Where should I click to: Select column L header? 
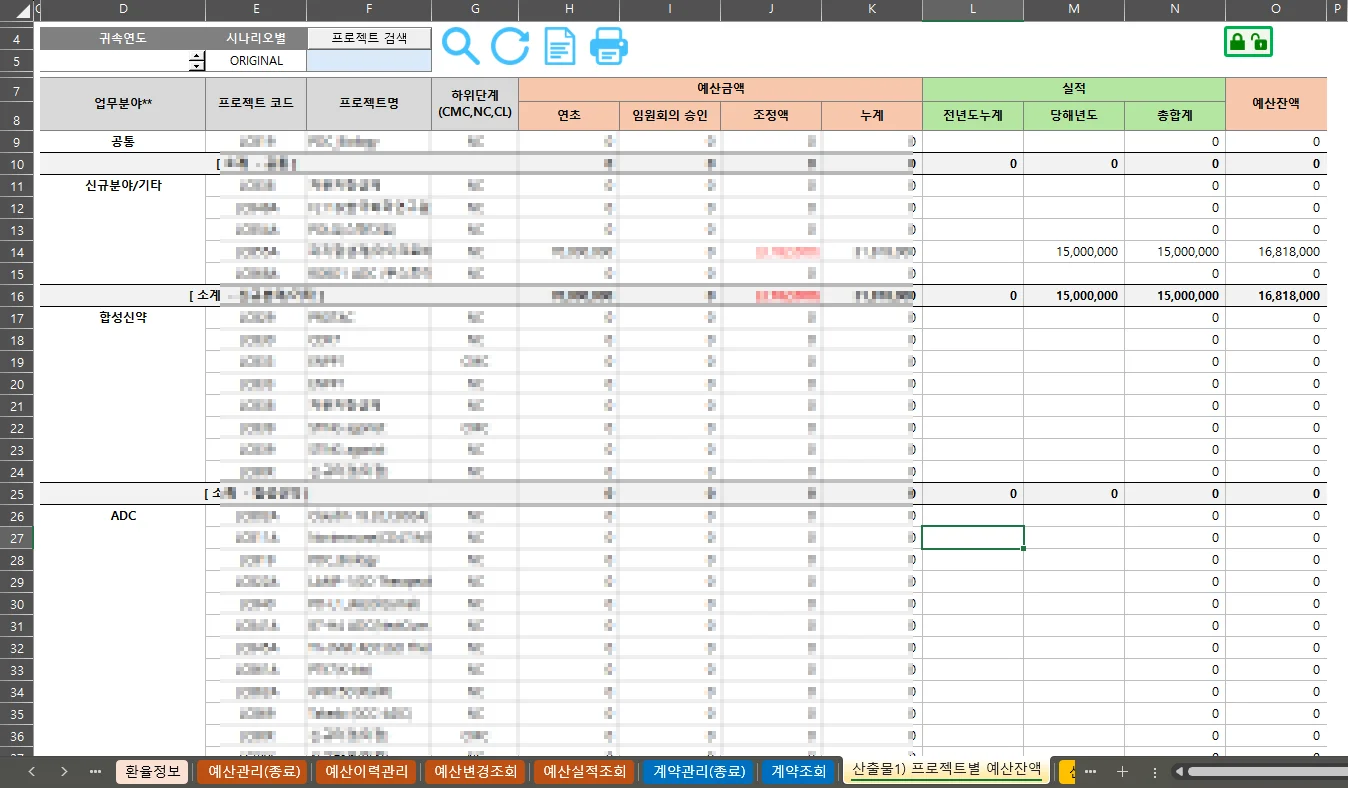click(972, 10)
